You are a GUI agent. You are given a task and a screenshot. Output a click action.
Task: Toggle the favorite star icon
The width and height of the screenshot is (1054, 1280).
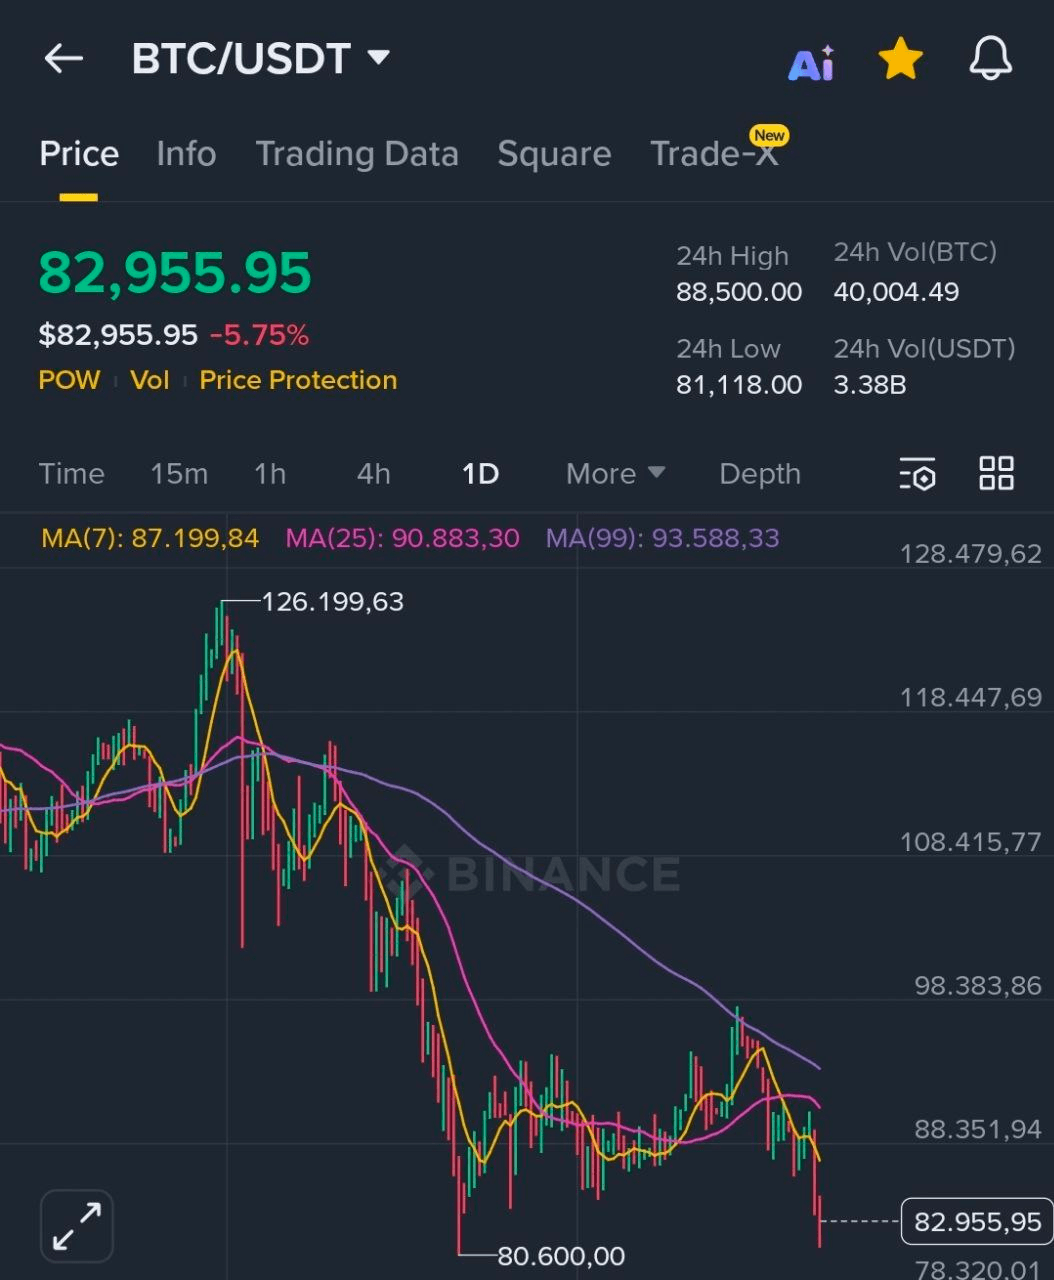(x=900, y=60)
